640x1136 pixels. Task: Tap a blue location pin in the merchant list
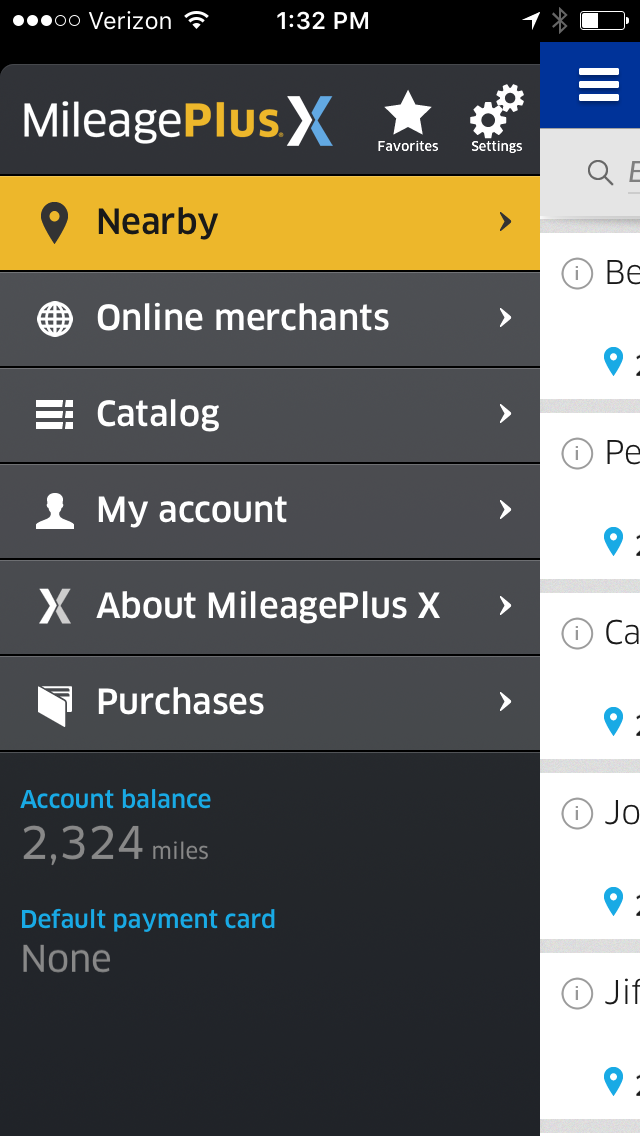coord(613,363)
